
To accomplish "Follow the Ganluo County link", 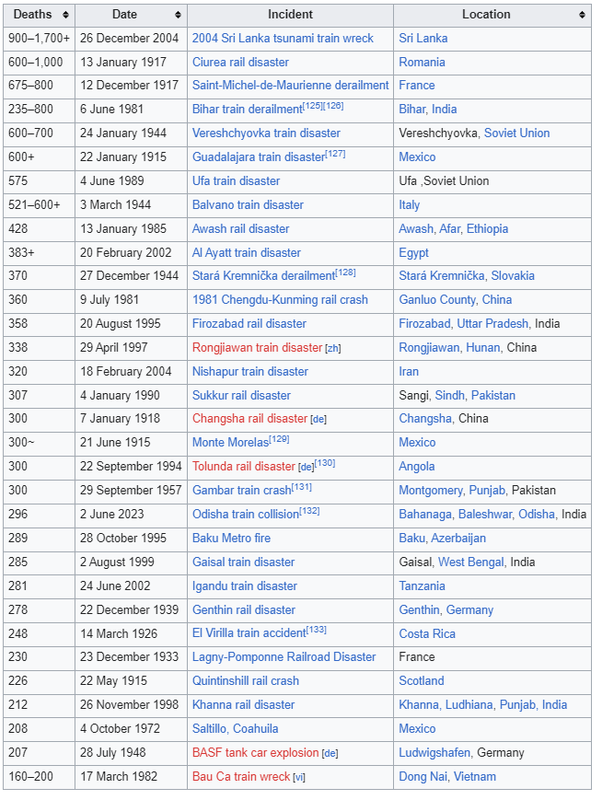I will point(437,300).
